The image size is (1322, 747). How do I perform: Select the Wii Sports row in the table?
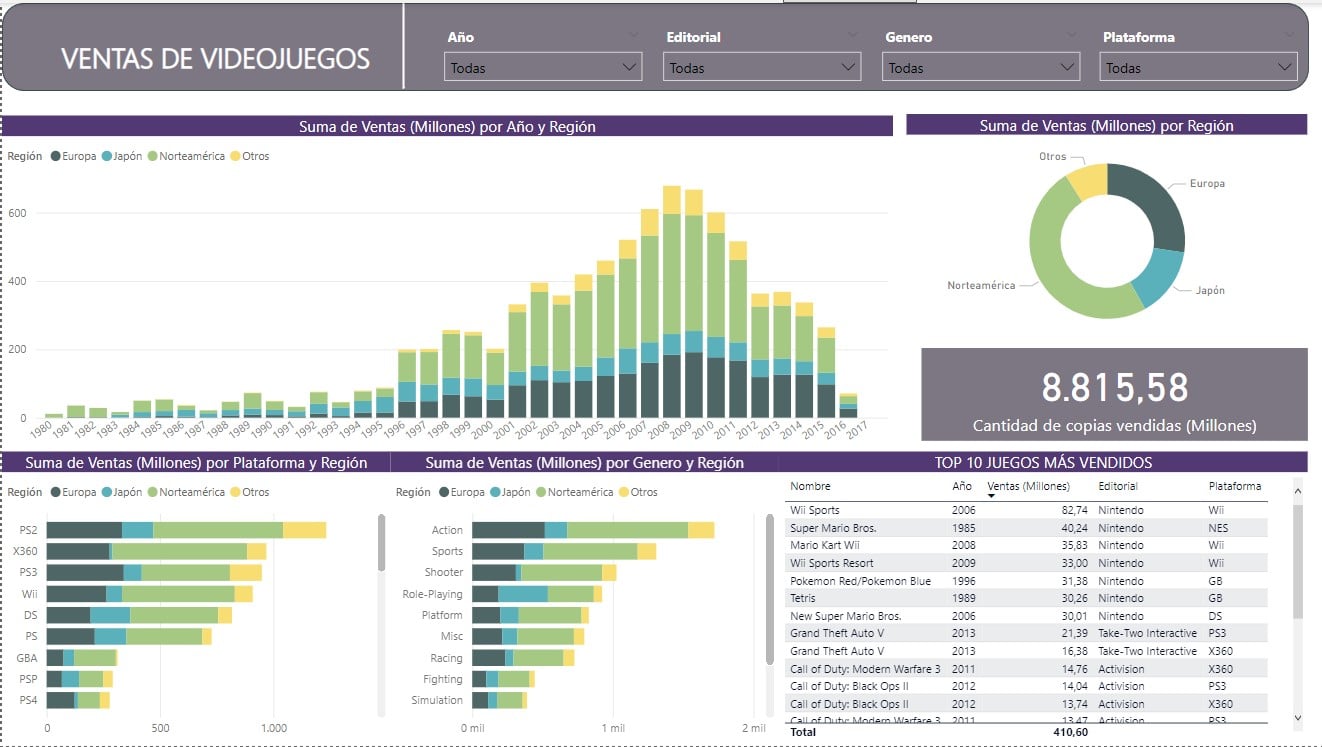click(815, 510)
